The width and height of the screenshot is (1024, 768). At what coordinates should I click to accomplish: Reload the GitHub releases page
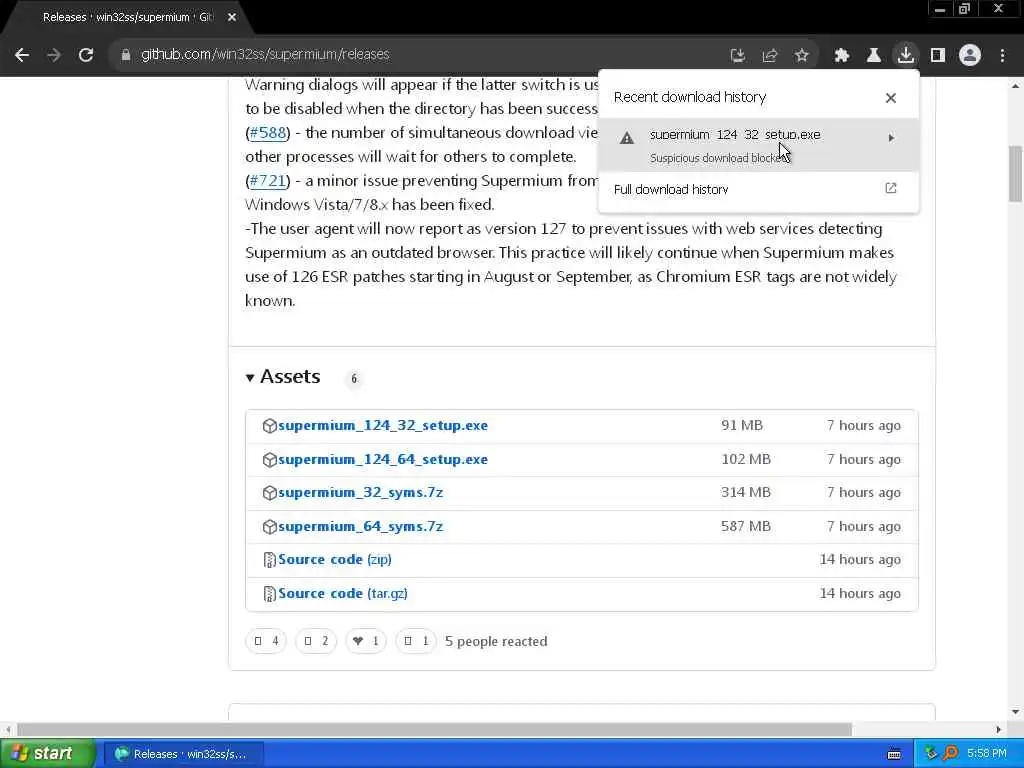point(86,55)
